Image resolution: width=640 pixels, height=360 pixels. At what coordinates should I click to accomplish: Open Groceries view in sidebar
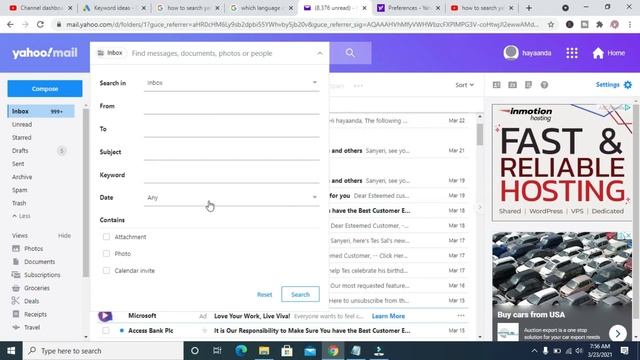[x=31, y=288]
